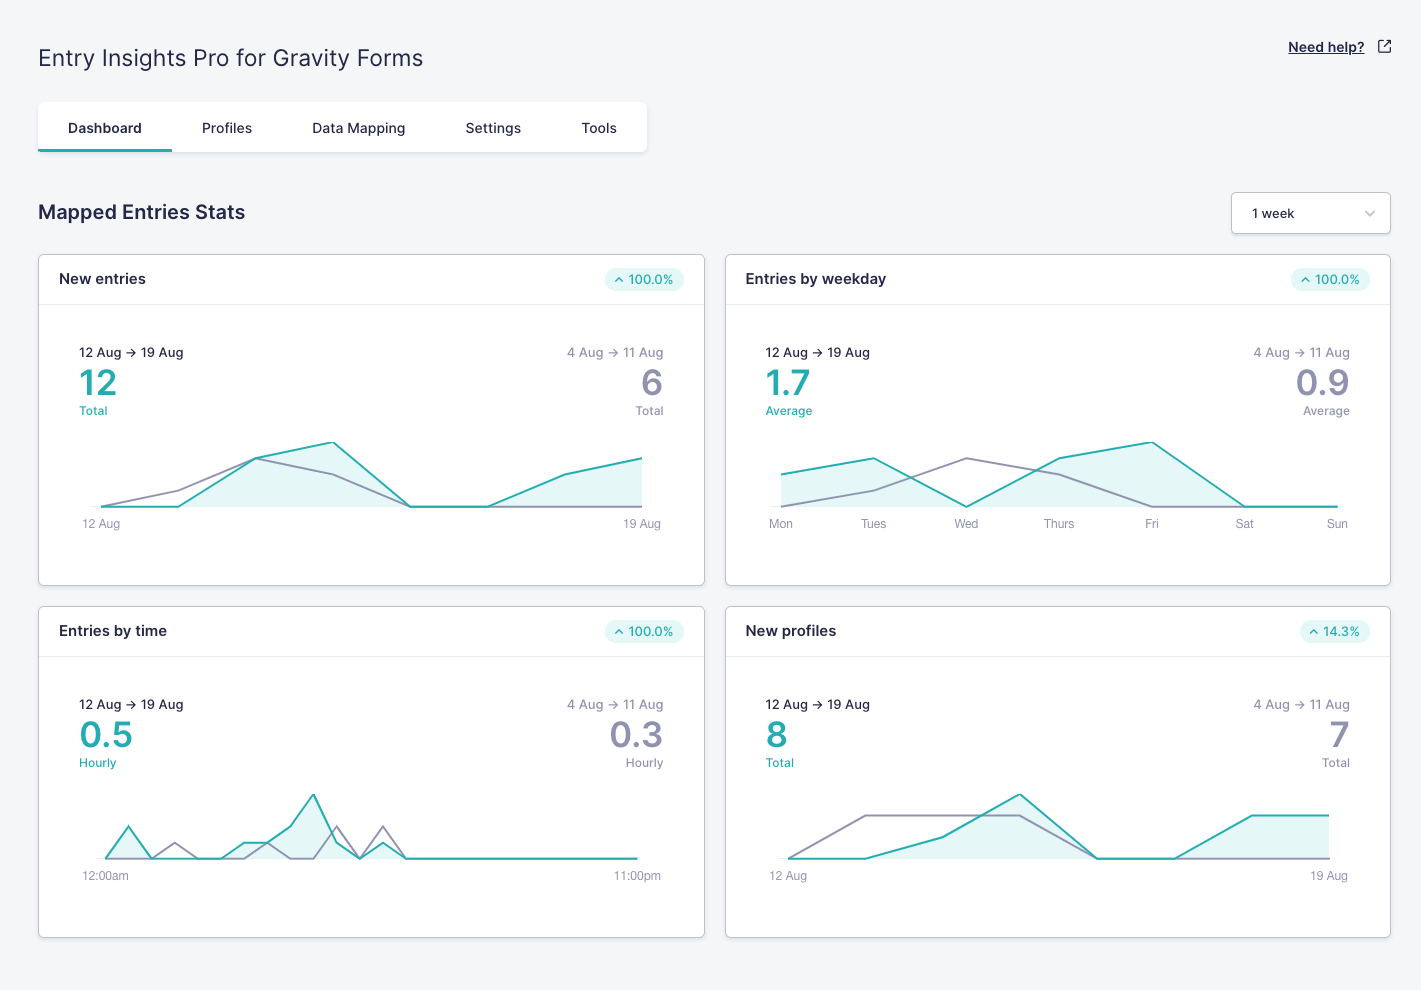This screenshot has height=990, width=1421.
Task: Click the New entries card title
Action: pos(102,279)
